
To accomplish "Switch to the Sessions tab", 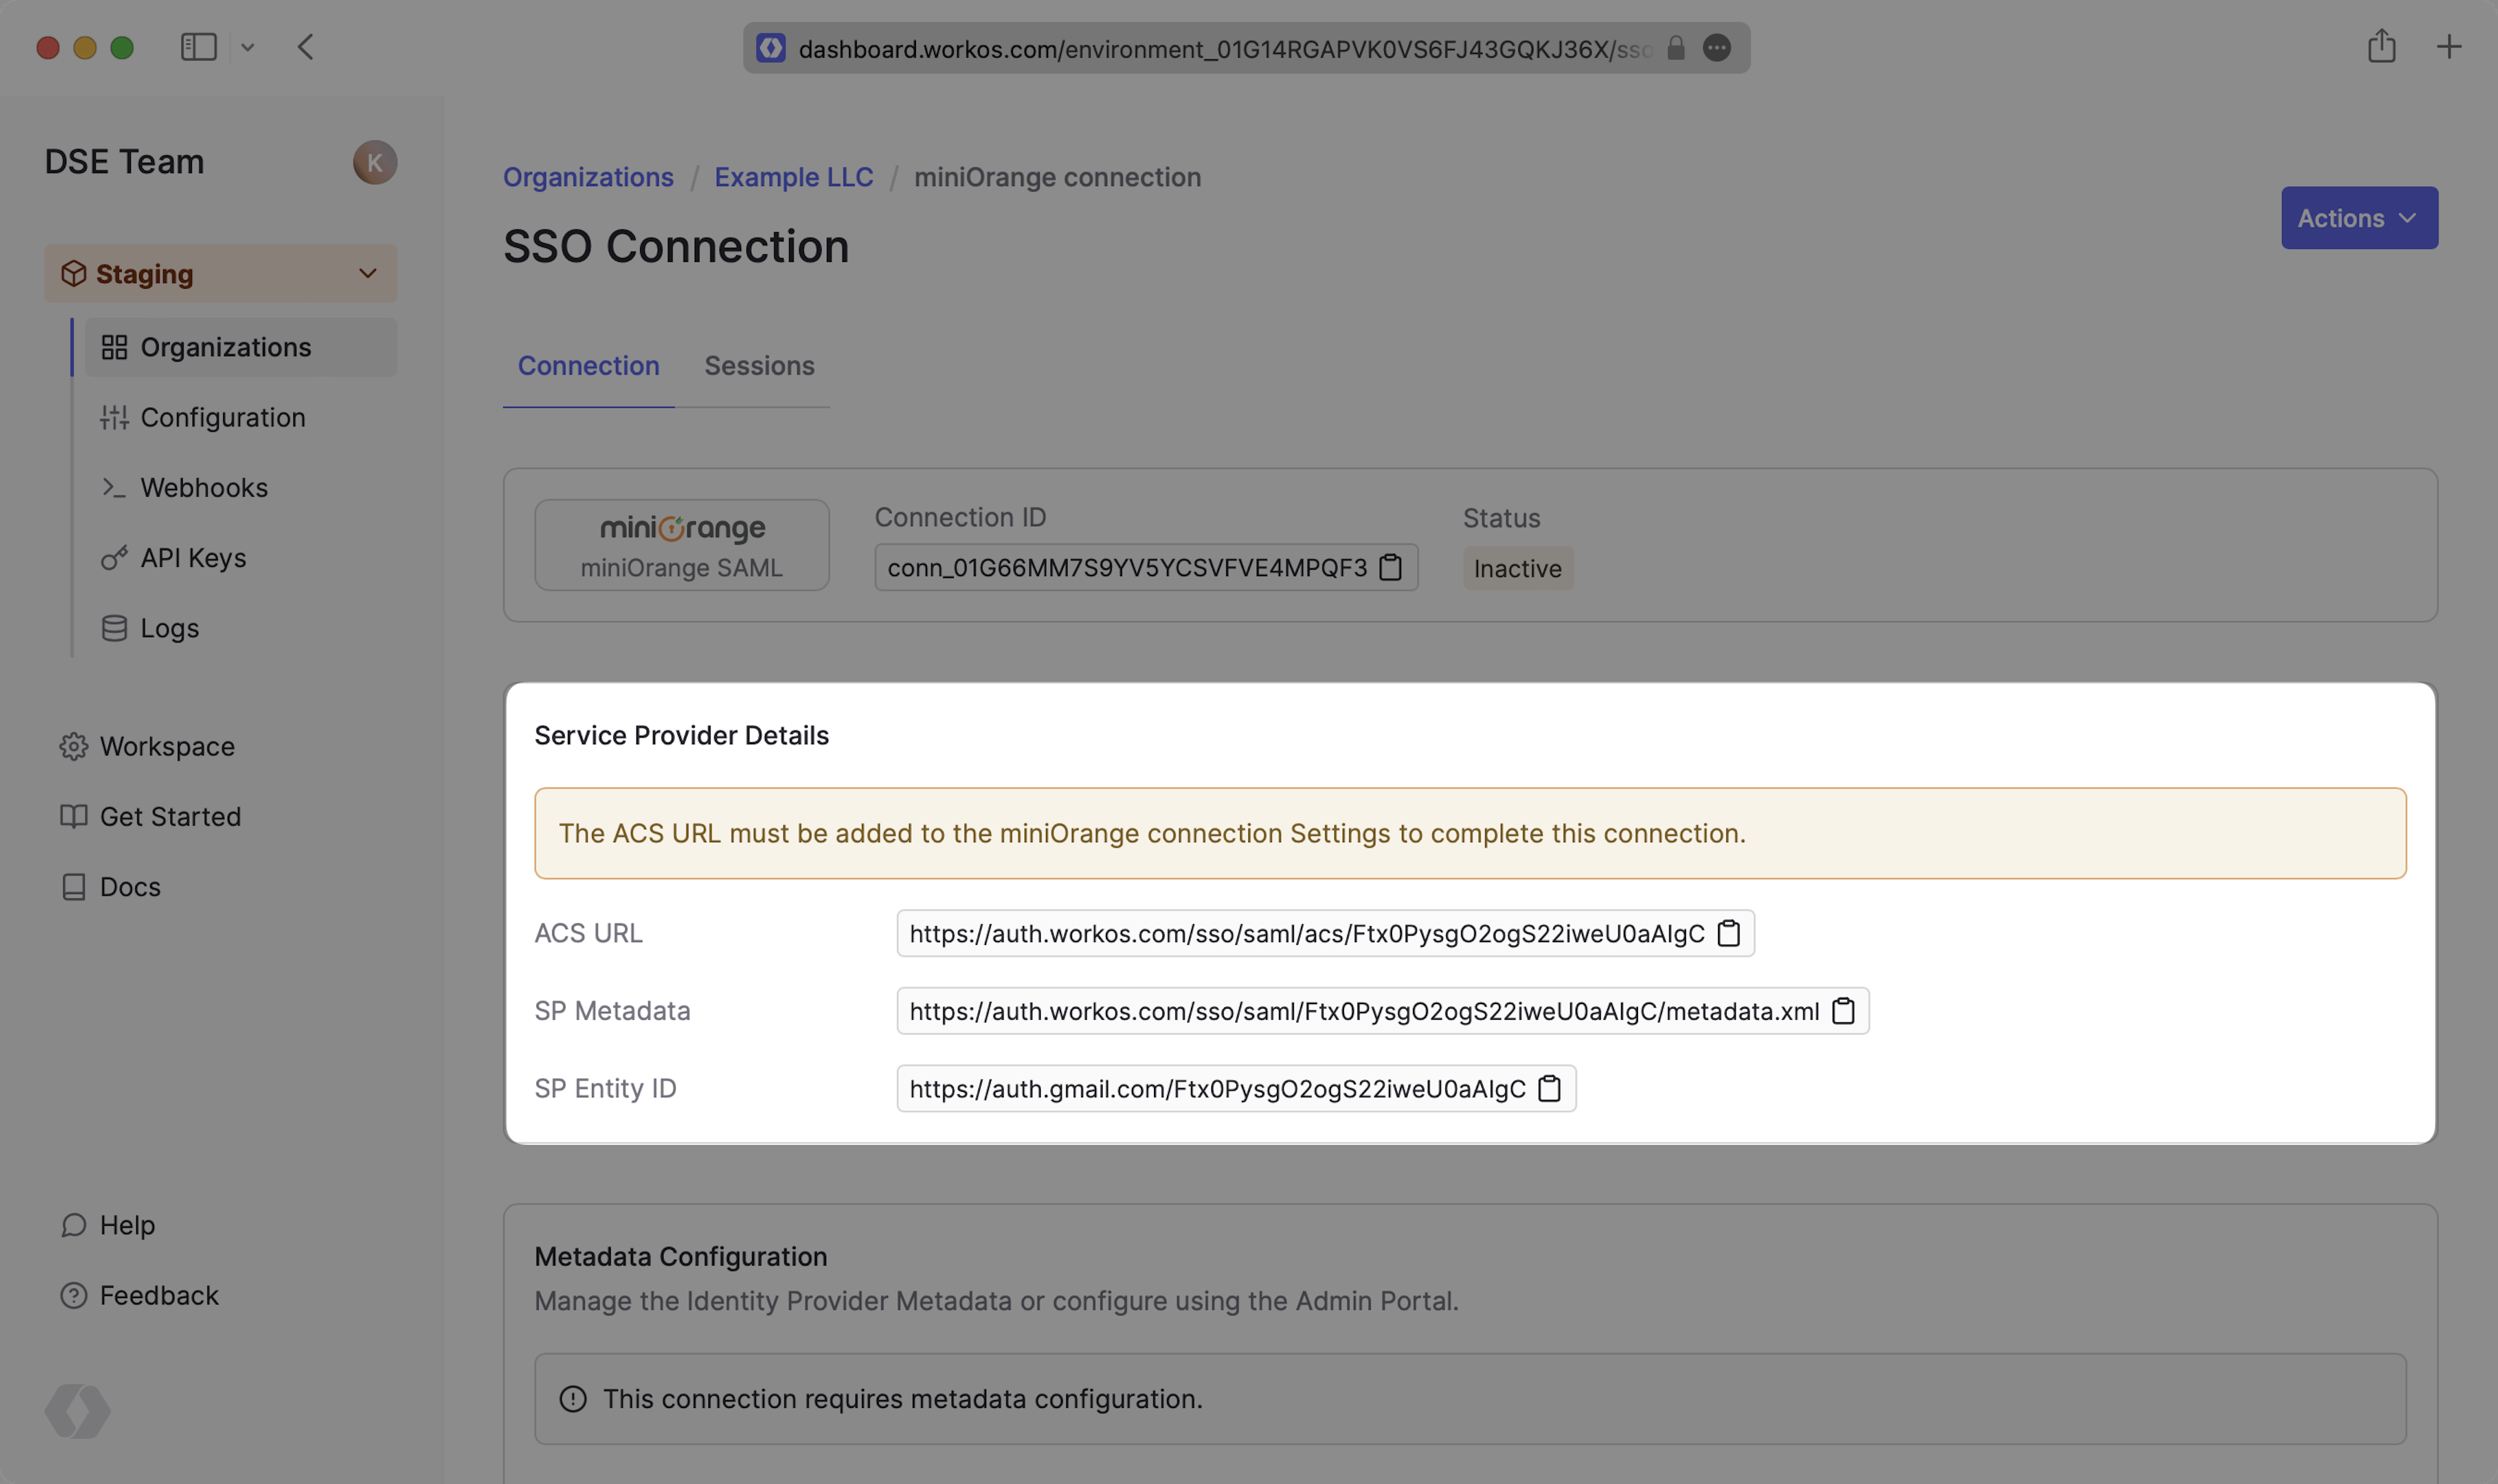I will point(759,366).
